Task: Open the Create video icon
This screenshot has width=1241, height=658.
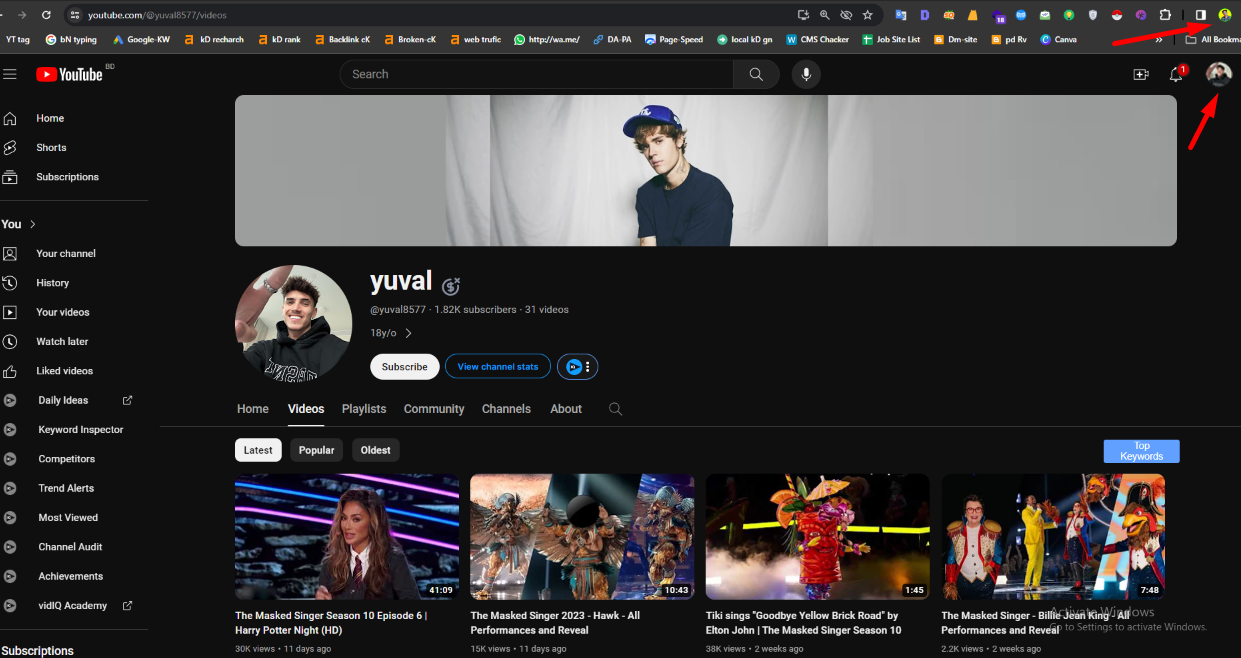Action: [x=1140, y=74]
